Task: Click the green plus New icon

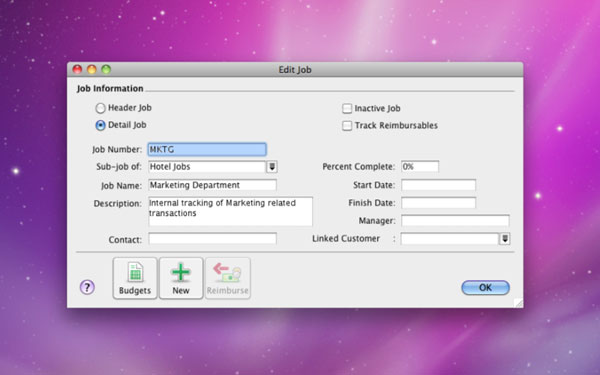Action: [x=181, y=278]
